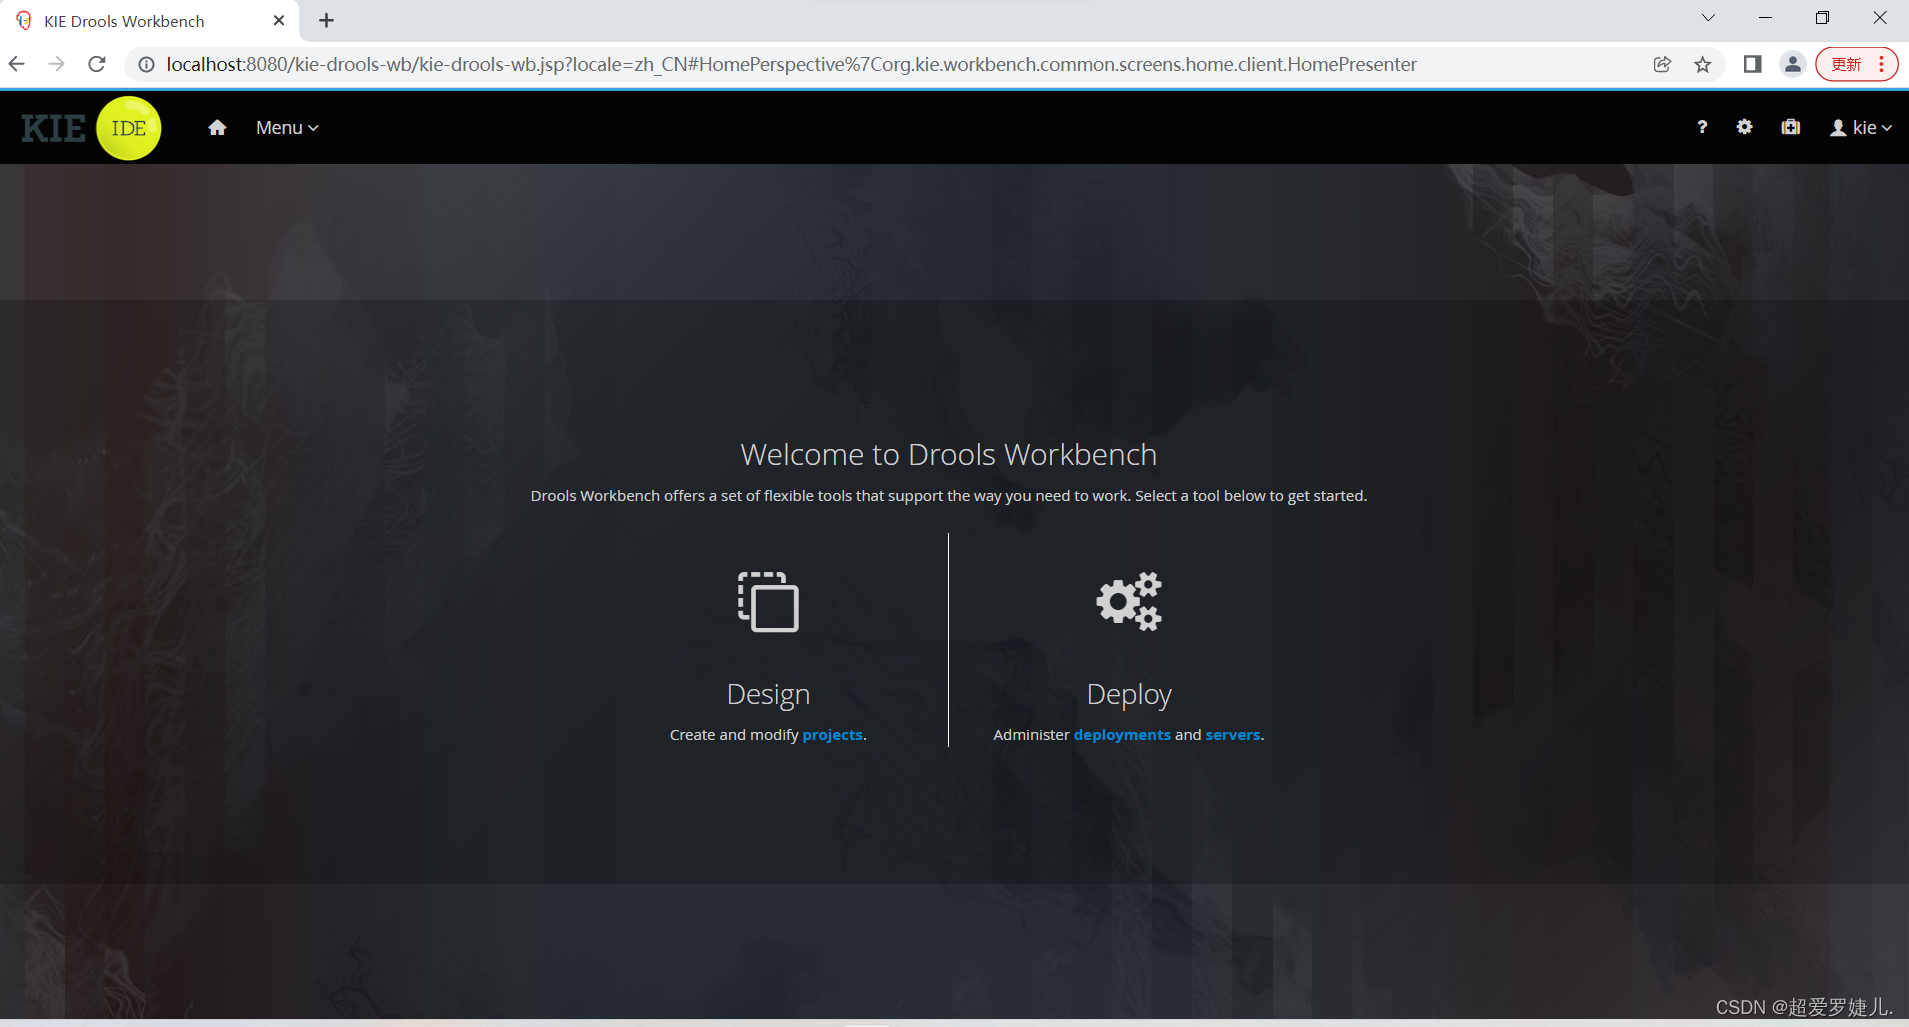Screen dimensions: 1909x1027
Task: Go to the Home perspective icon
Action: [217, 128]
